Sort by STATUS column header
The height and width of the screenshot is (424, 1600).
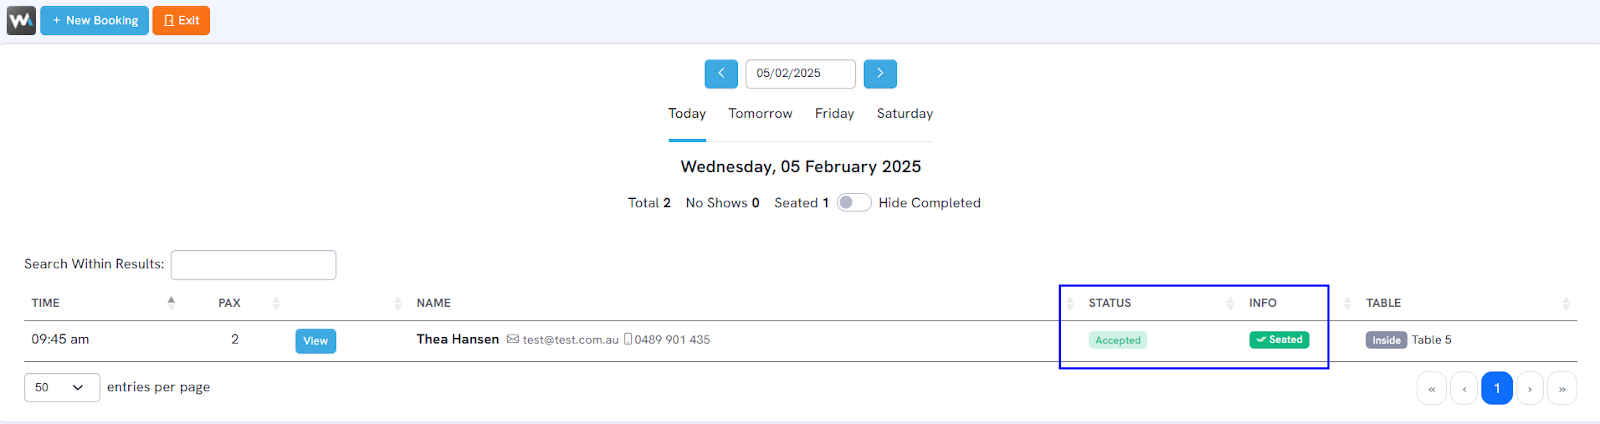1110,303
